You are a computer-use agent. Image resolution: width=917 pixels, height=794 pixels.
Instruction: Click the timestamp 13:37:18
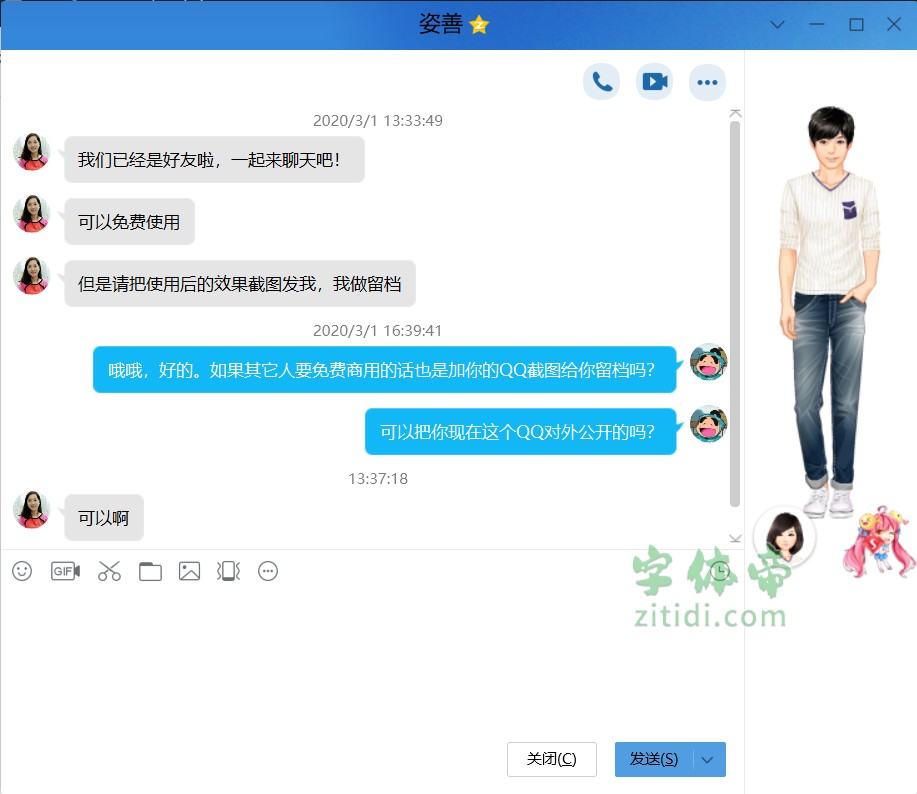(378, 479)
